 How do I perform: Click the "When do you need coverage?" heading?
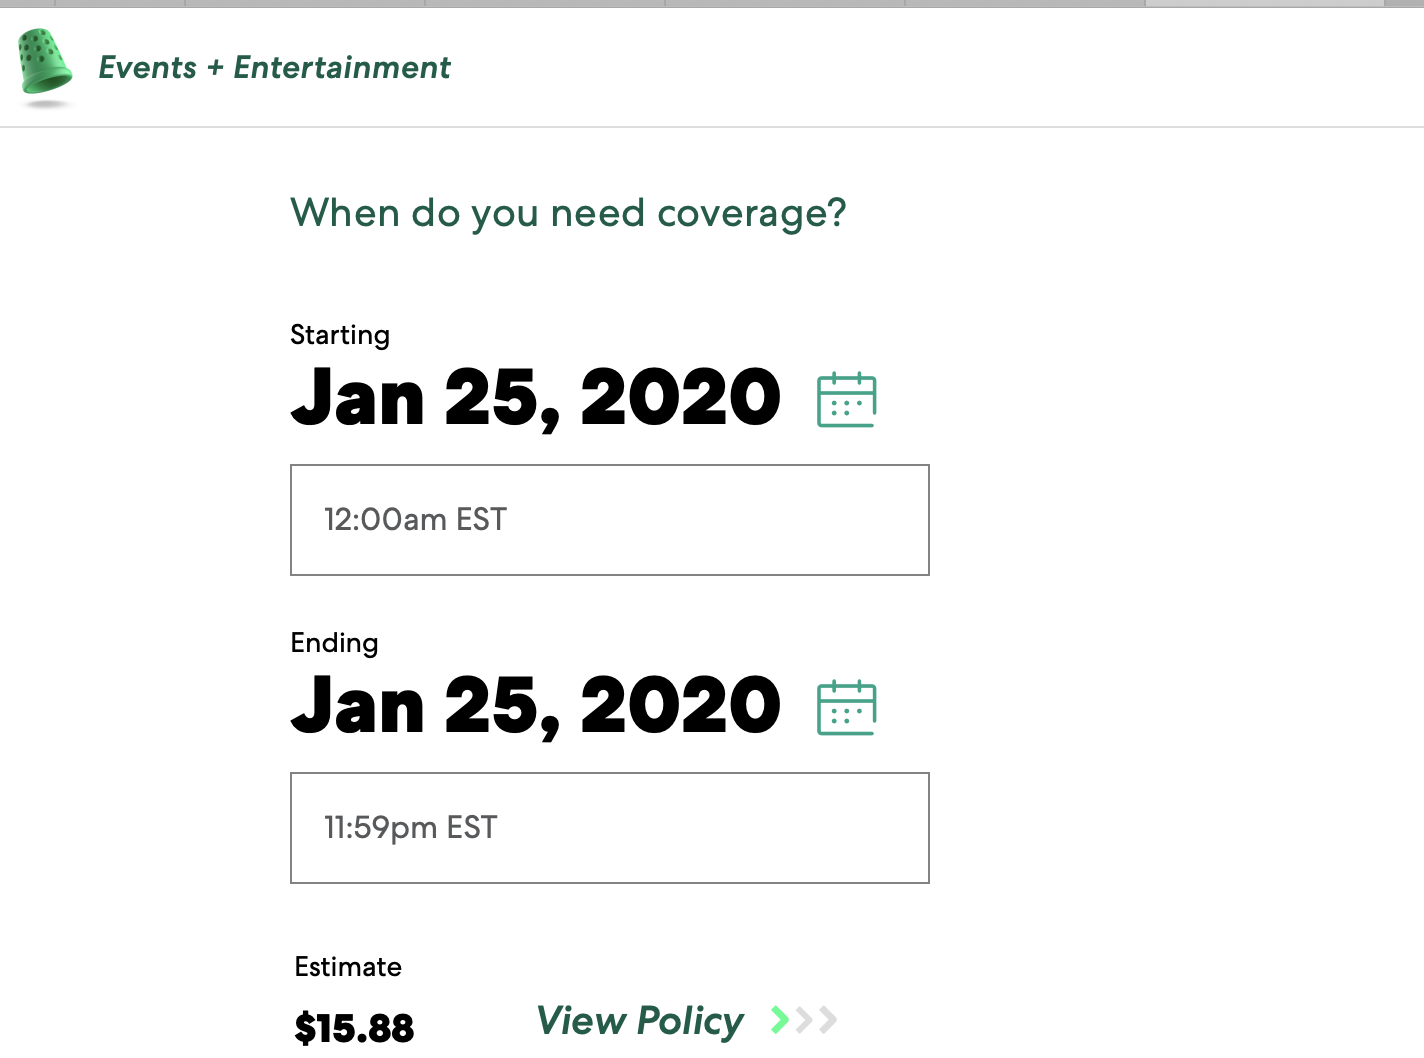tap(568, 213)
